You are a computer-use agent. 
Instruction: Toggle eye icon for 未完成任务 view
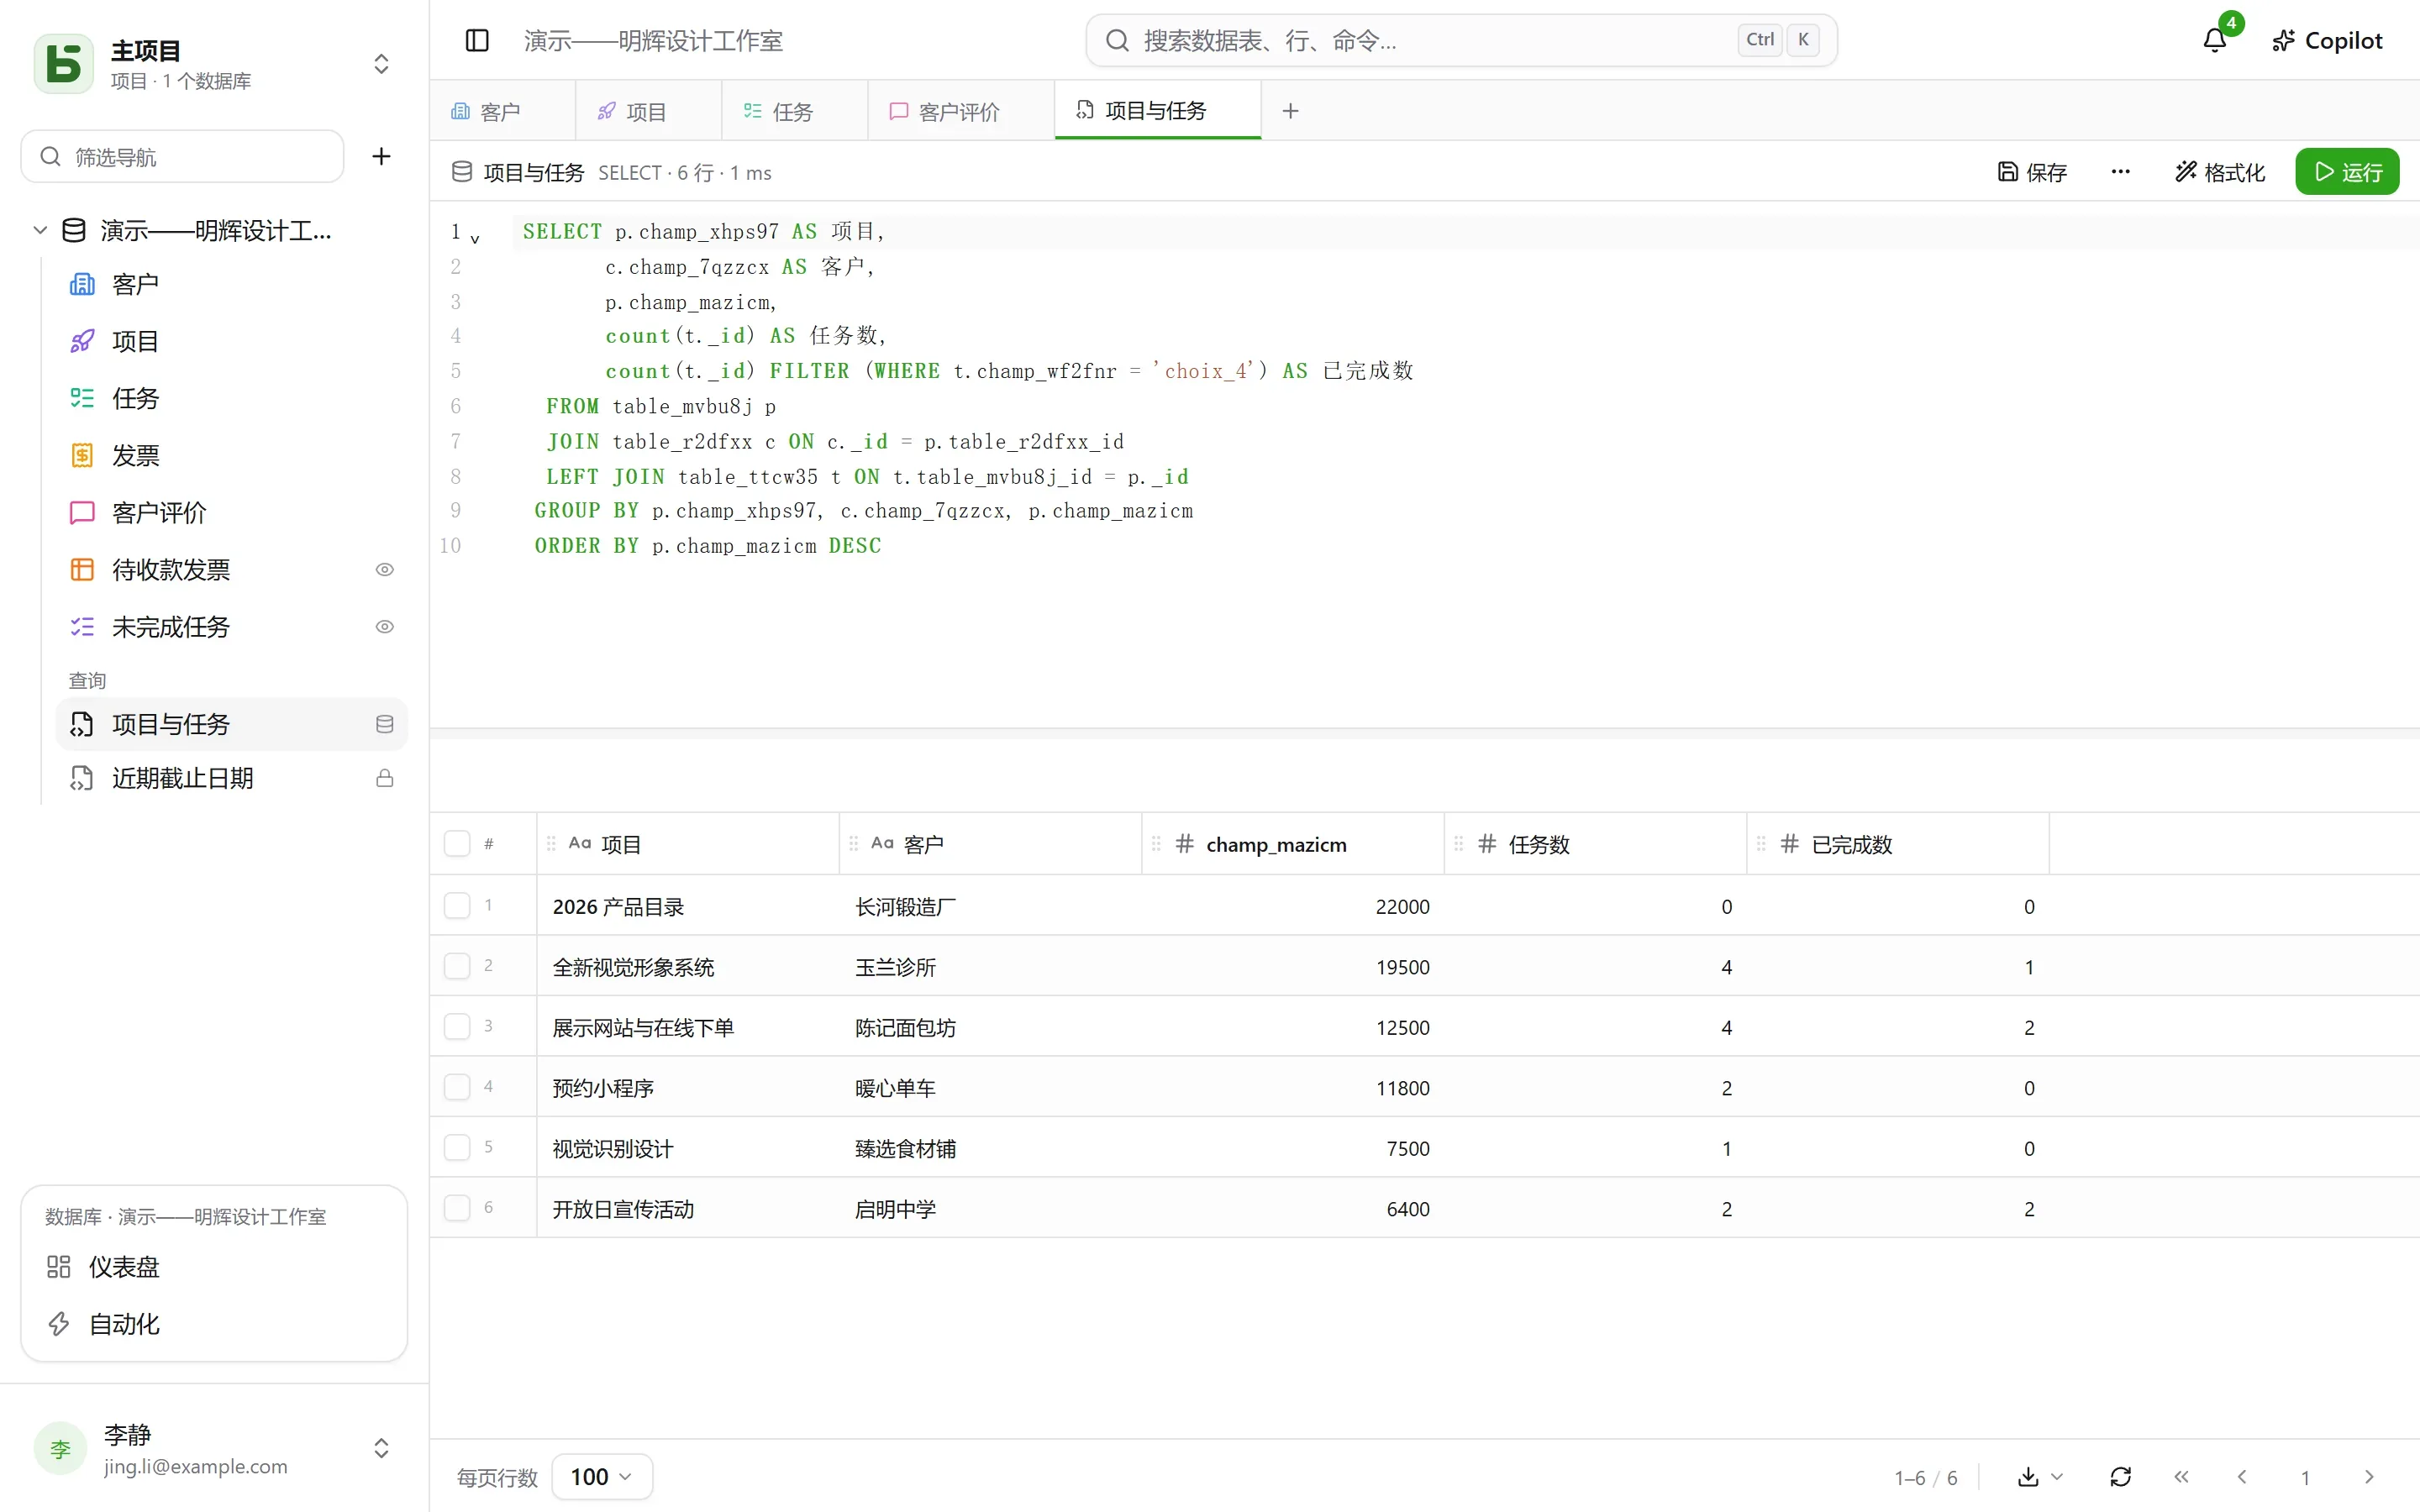tap(384, 627)
